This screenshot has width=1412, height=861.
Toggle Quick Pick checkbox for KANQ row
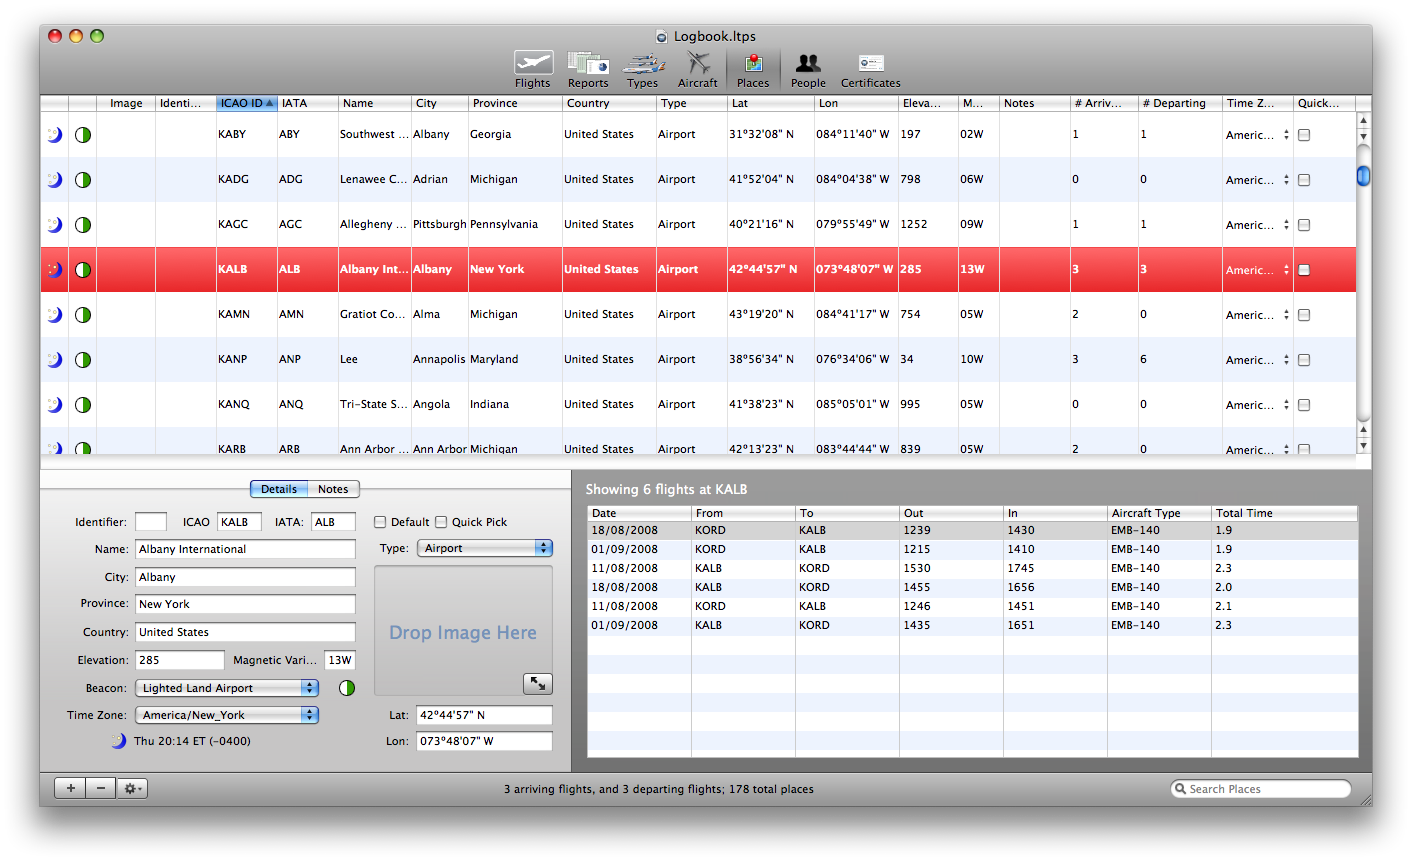click(x=1304, y=405)
